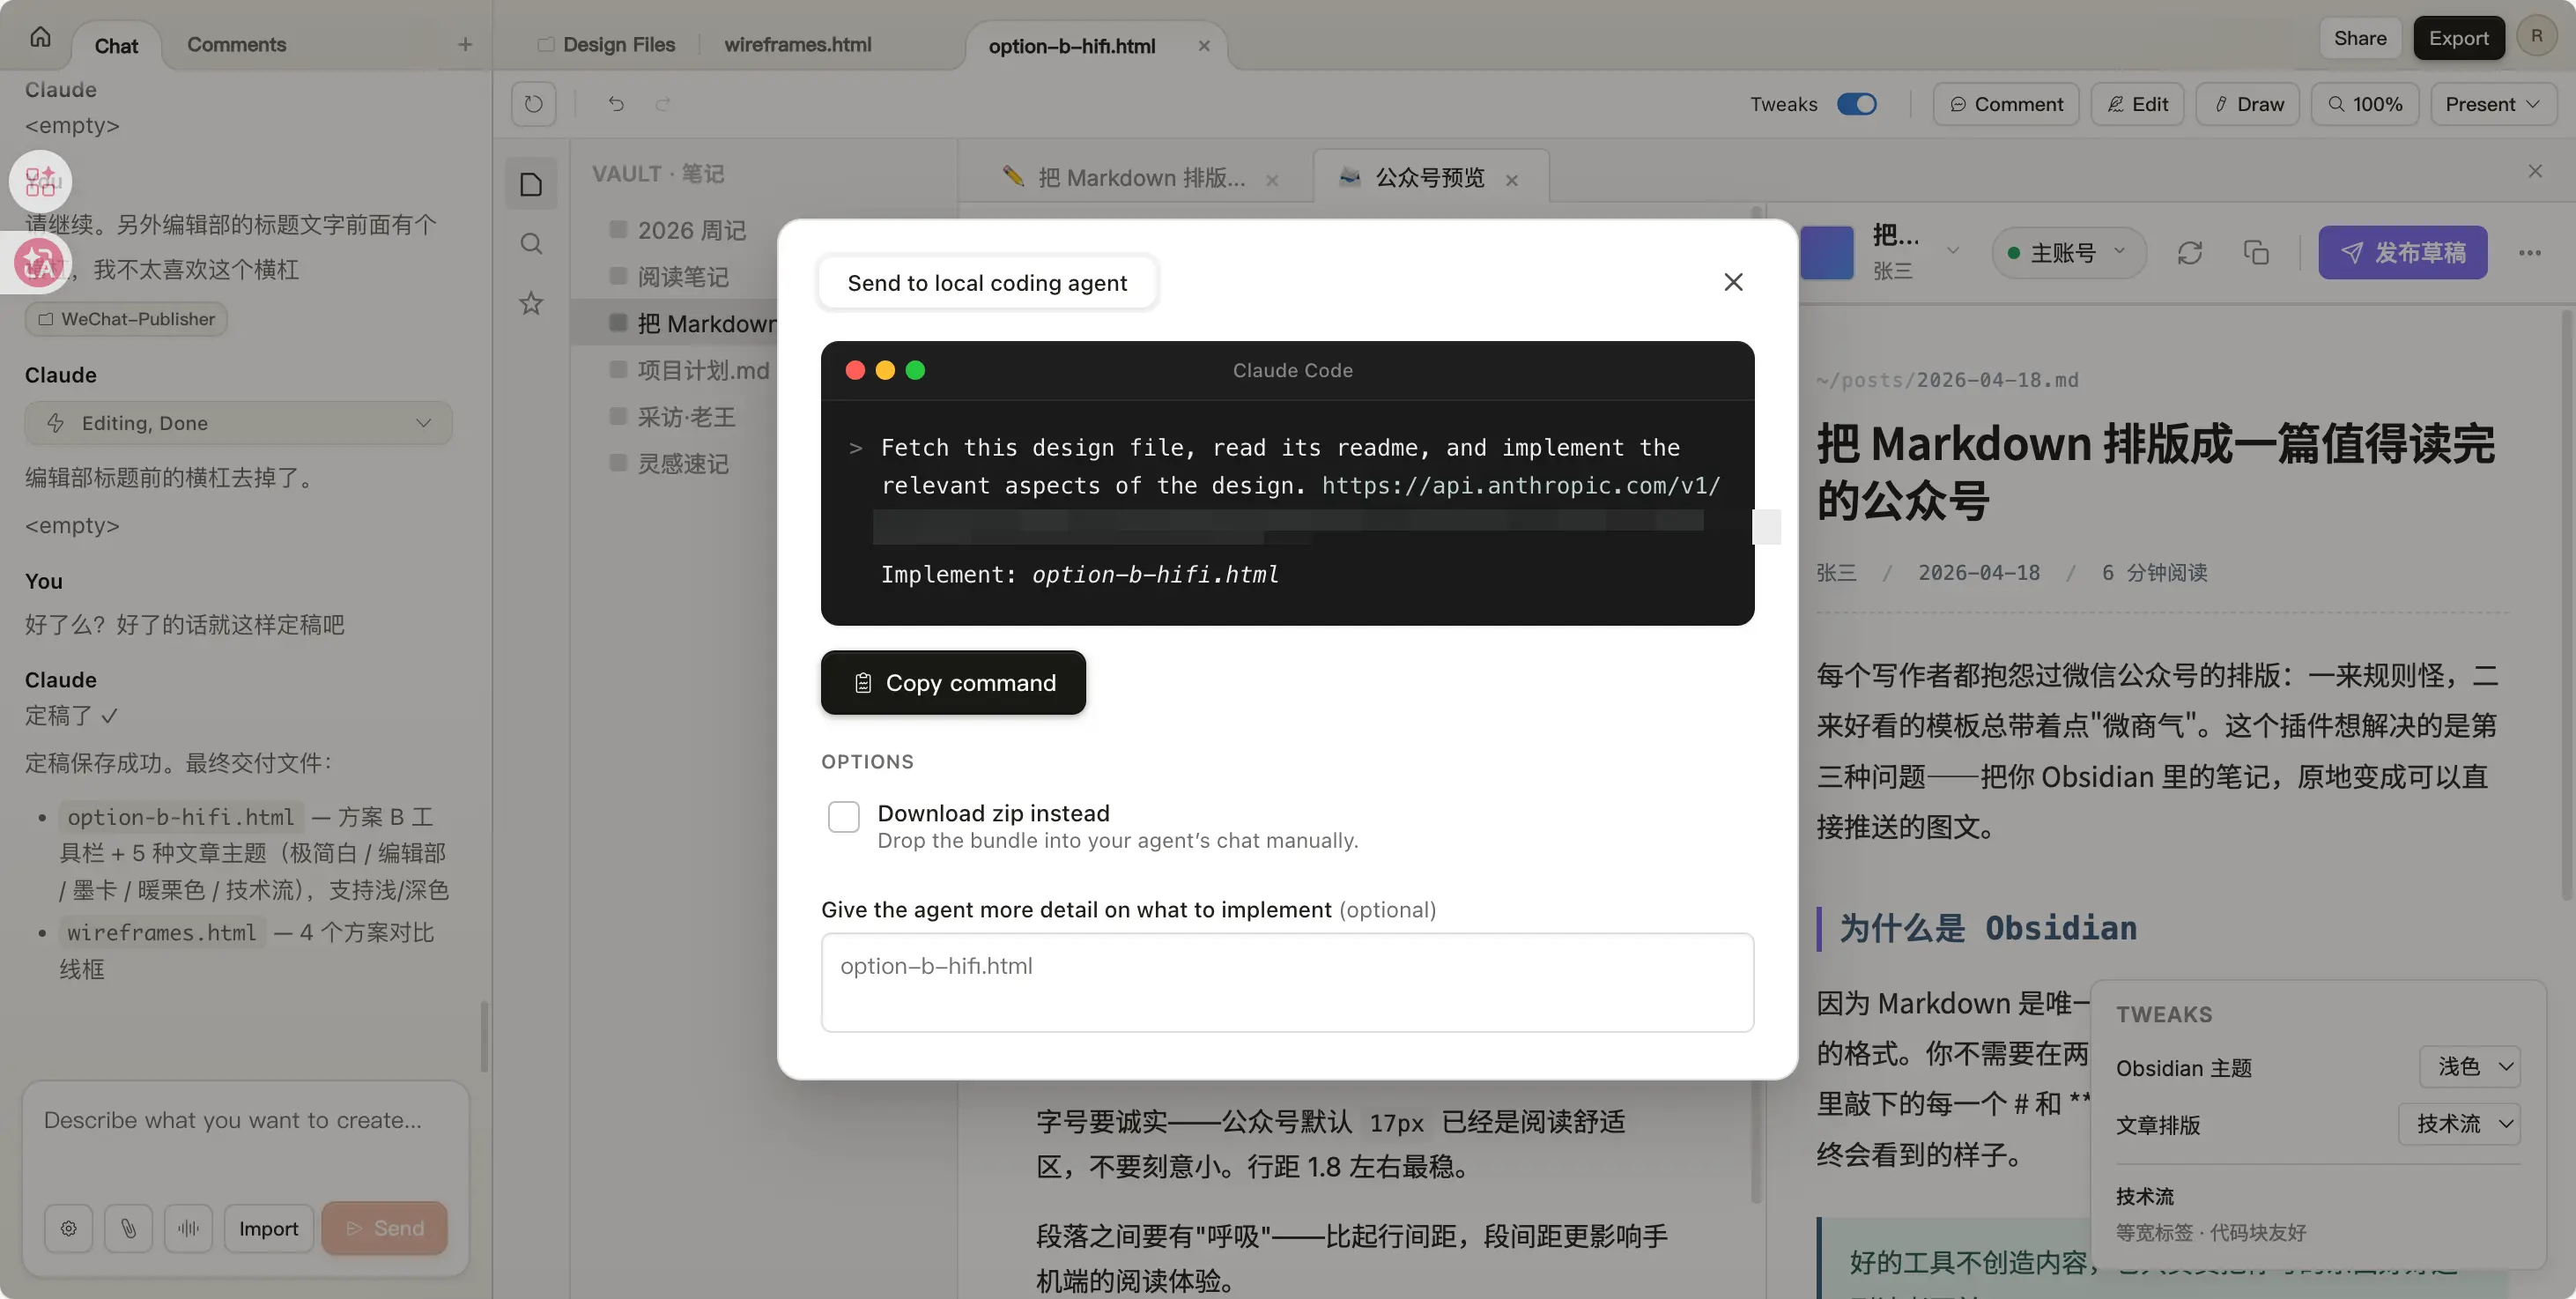Check the Download zip instead checkbox
The image size is (2576, 1299).
843,816
